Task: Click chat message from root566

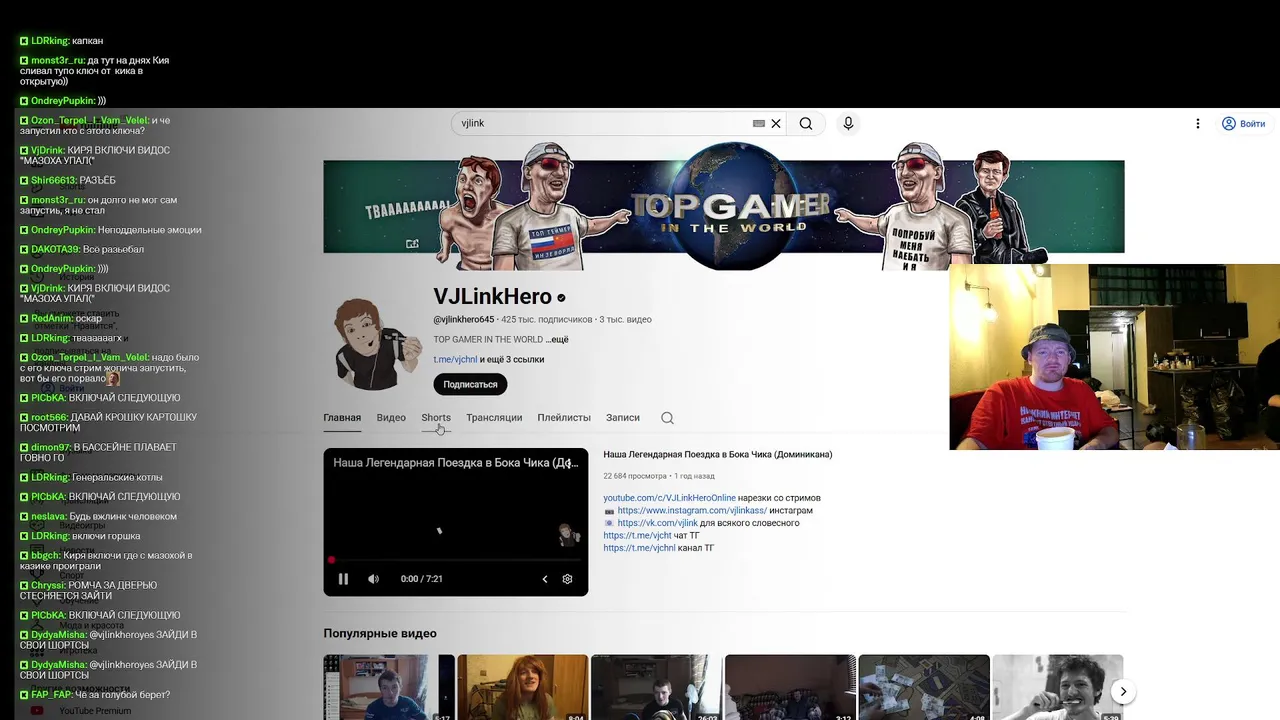Action: (108, 422)
